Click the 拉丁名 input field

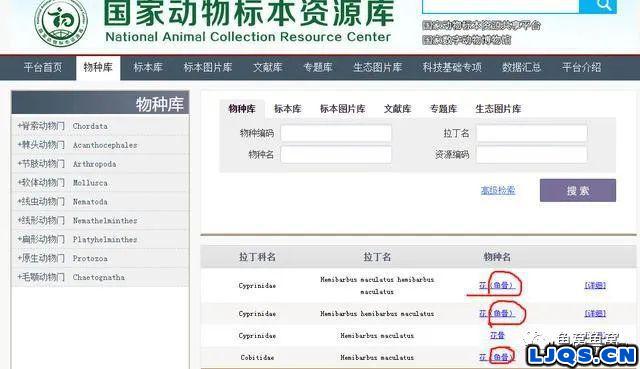point(532,133)
